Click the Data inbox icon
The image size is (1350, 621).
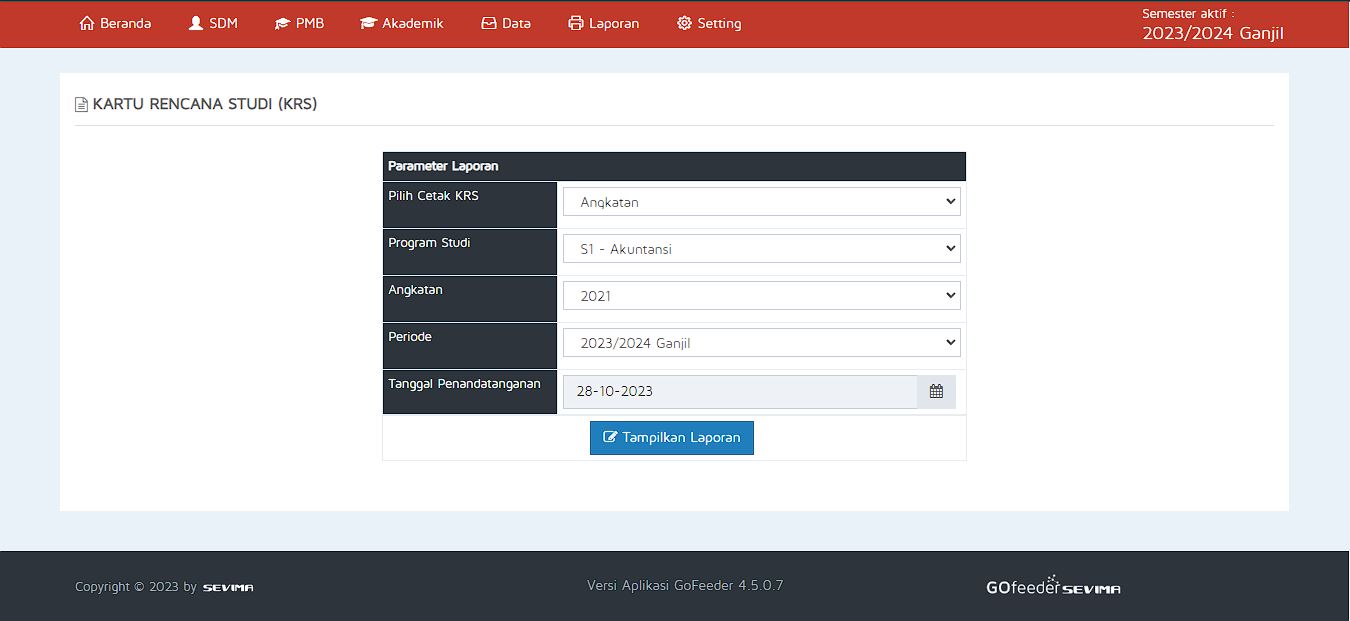tap(489, 23)
